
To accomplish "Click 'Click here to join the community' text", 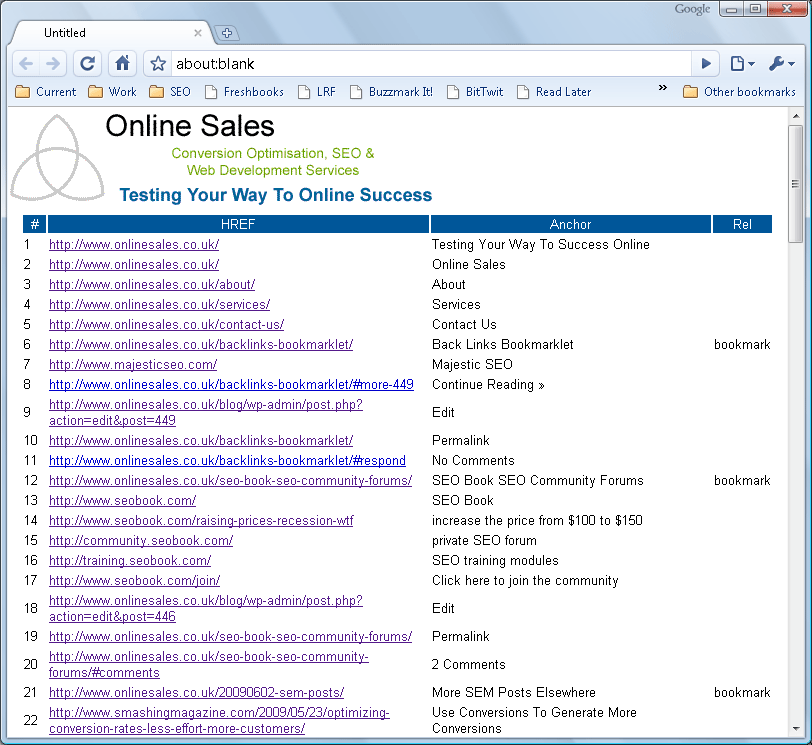I will point(525,581).
